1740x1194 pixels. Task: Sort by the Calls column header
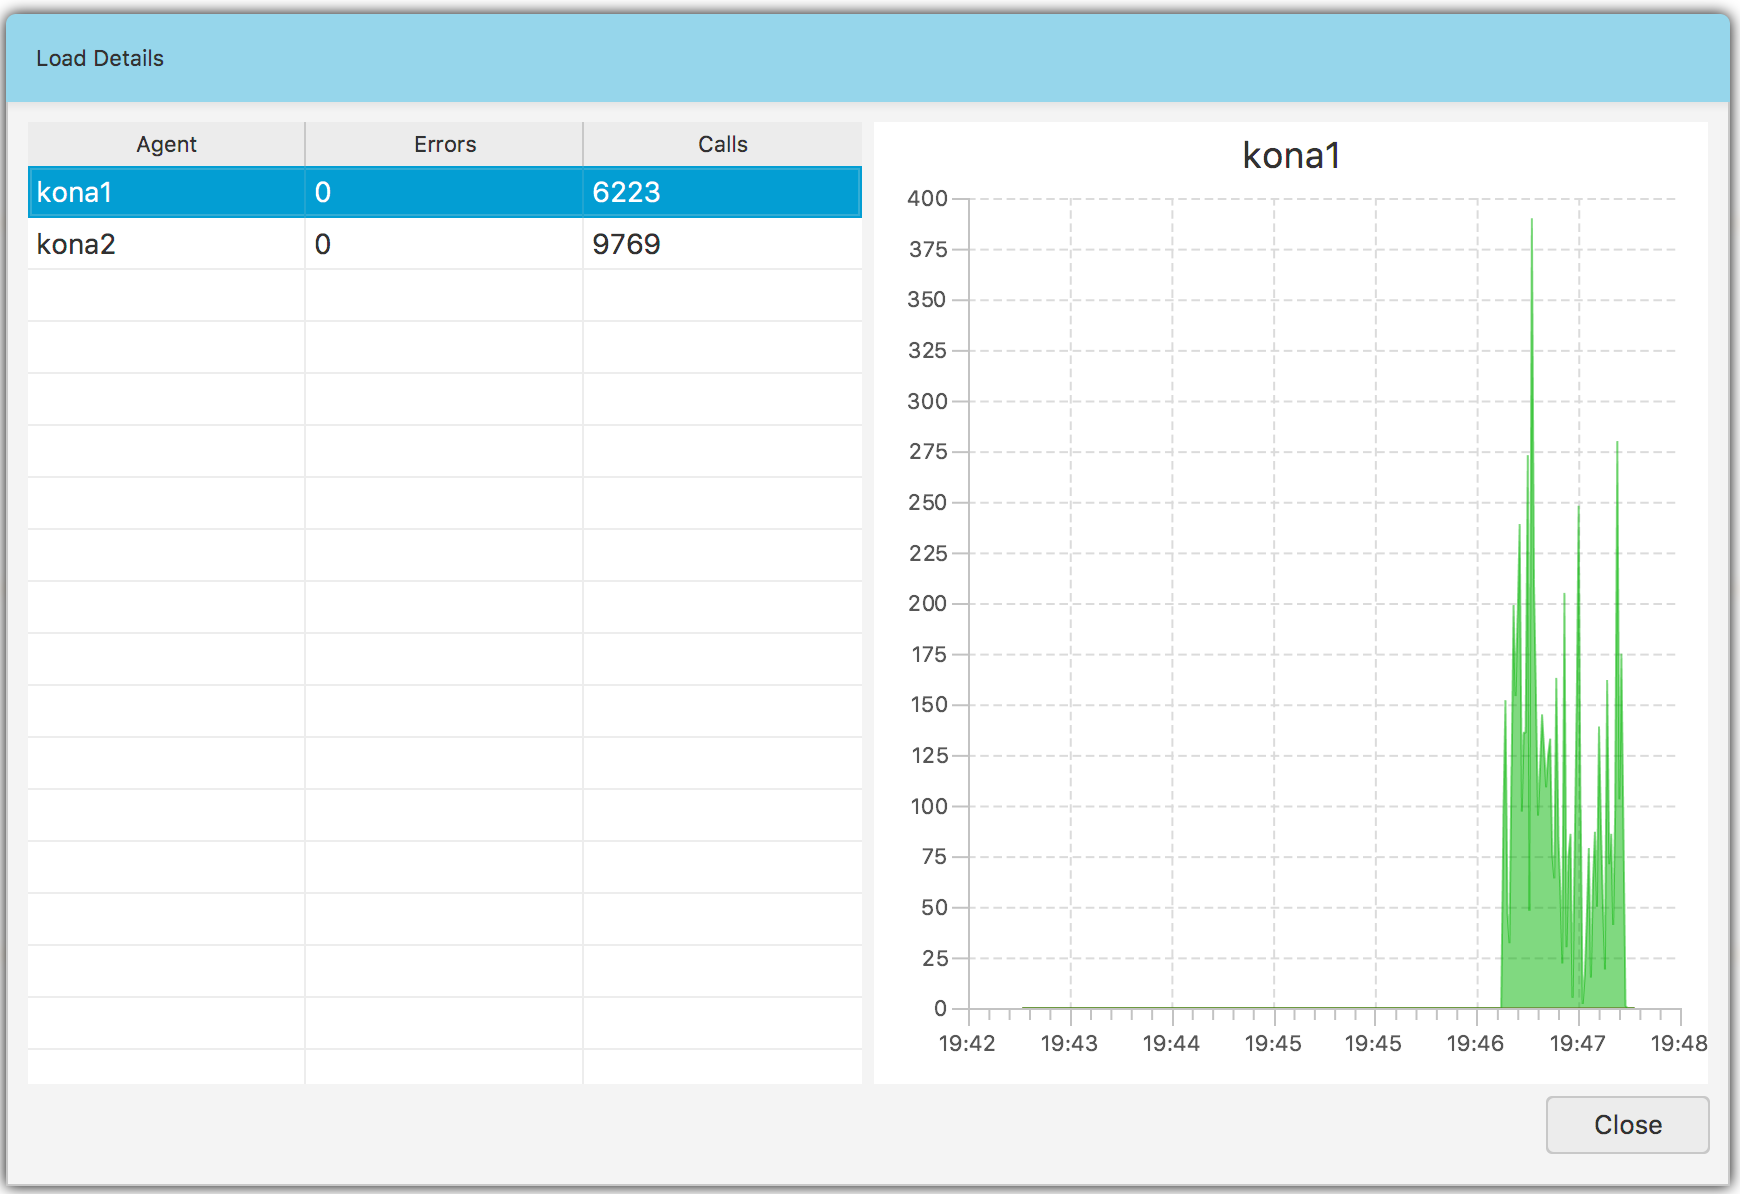click(722, 144)
